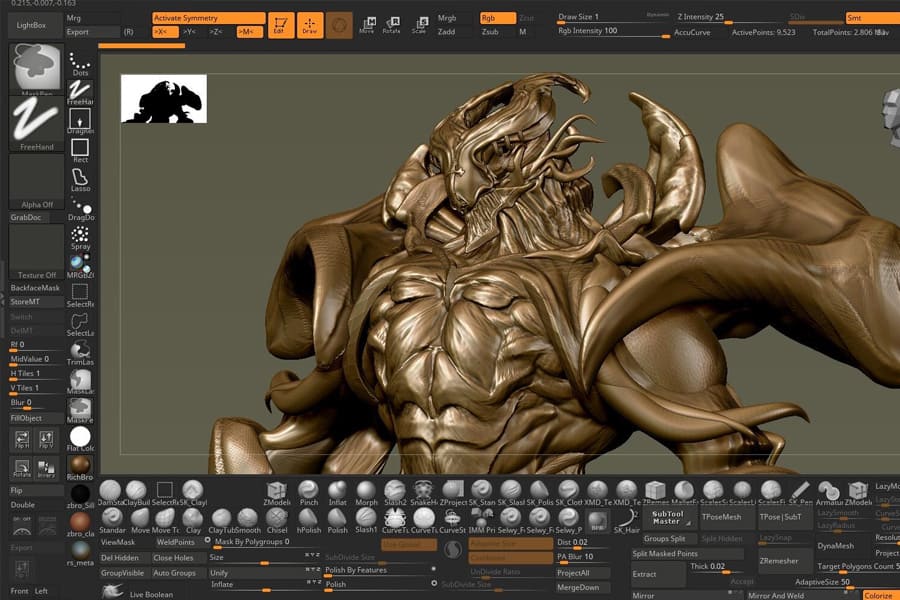Image resolution: width=900 pixels, height=600 pixels.
Task: Switch to Scale transform mode
Action: point(418,25)
